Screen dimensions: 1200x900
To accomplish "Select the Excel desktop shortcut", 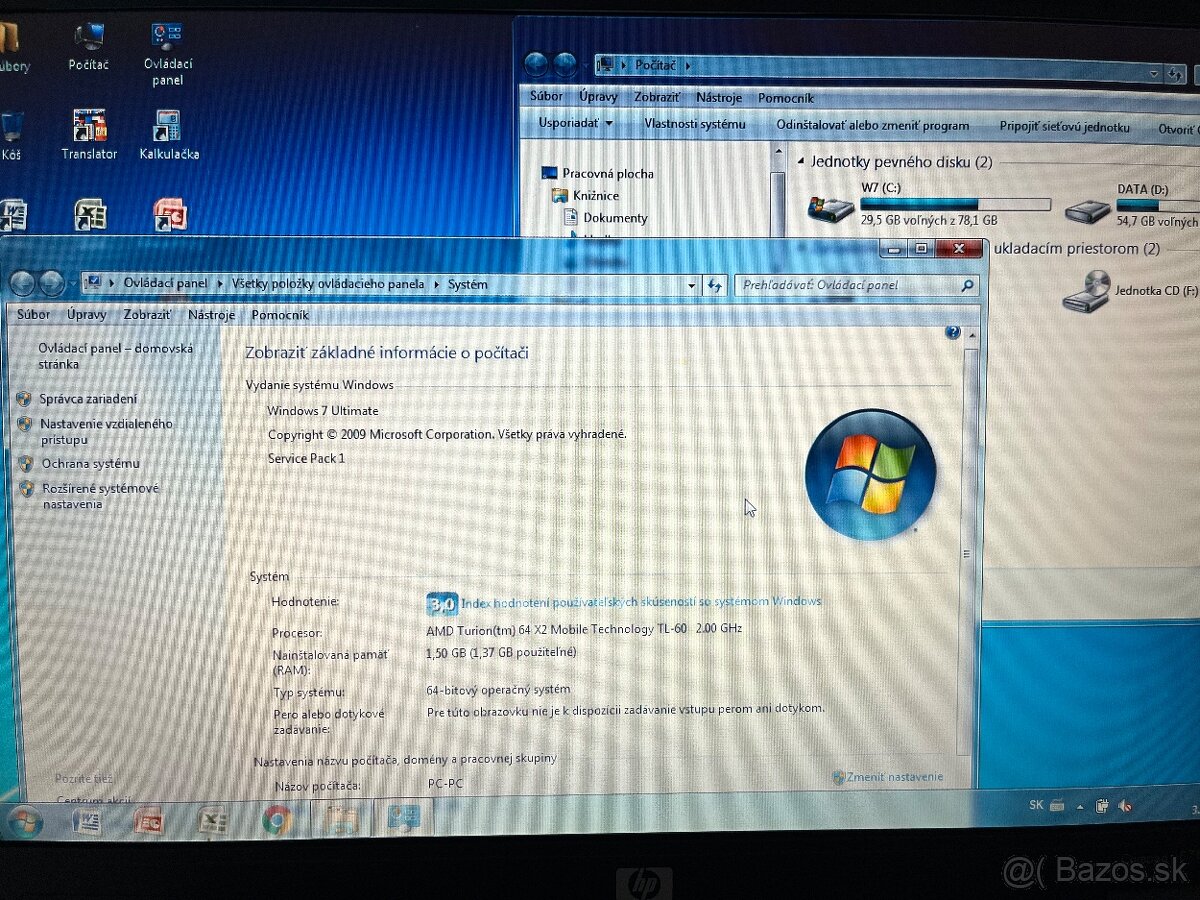I will [90, 214].
